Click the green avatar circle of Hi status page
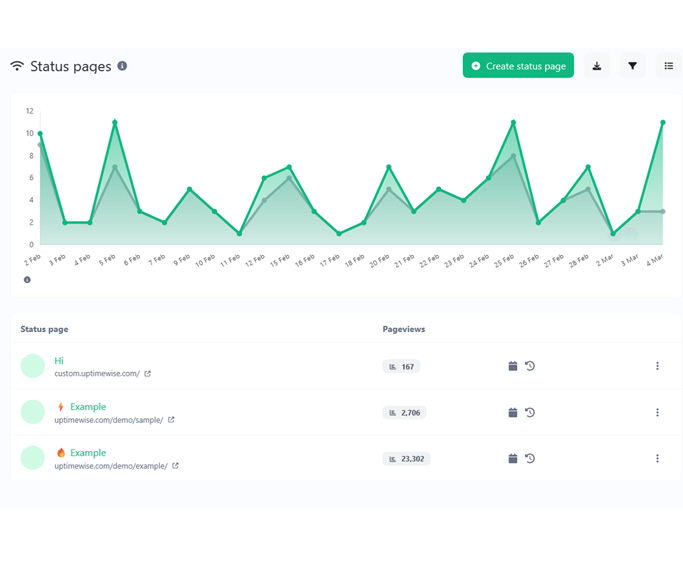 tap(33, 366)
